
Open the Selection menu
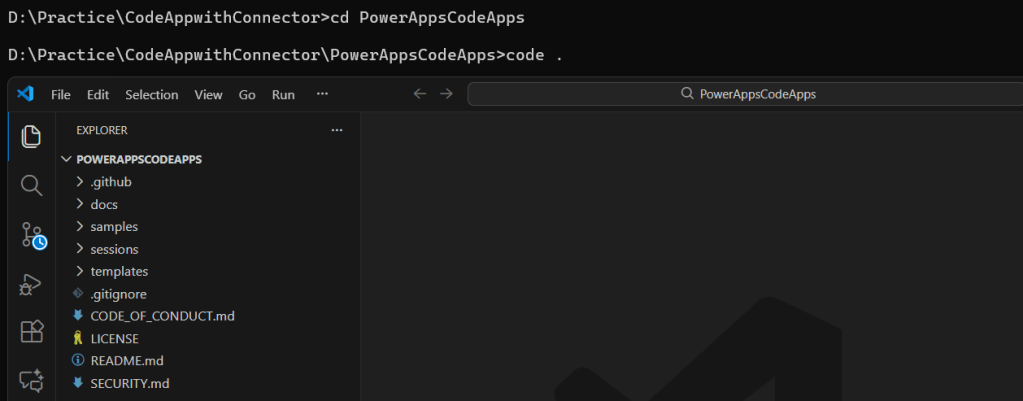[151, 95]
